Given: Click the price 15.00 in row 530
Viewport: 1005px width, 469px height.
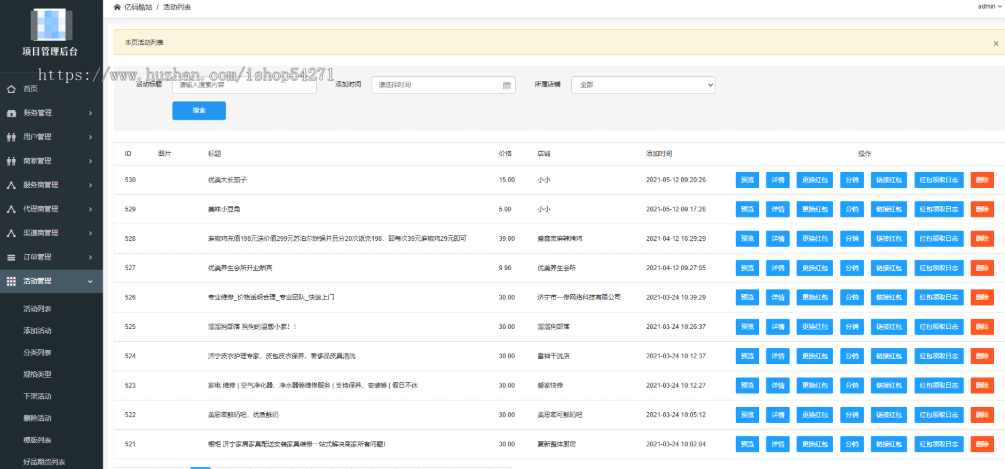Looking at the screenshot, I should tap(507, 180).
